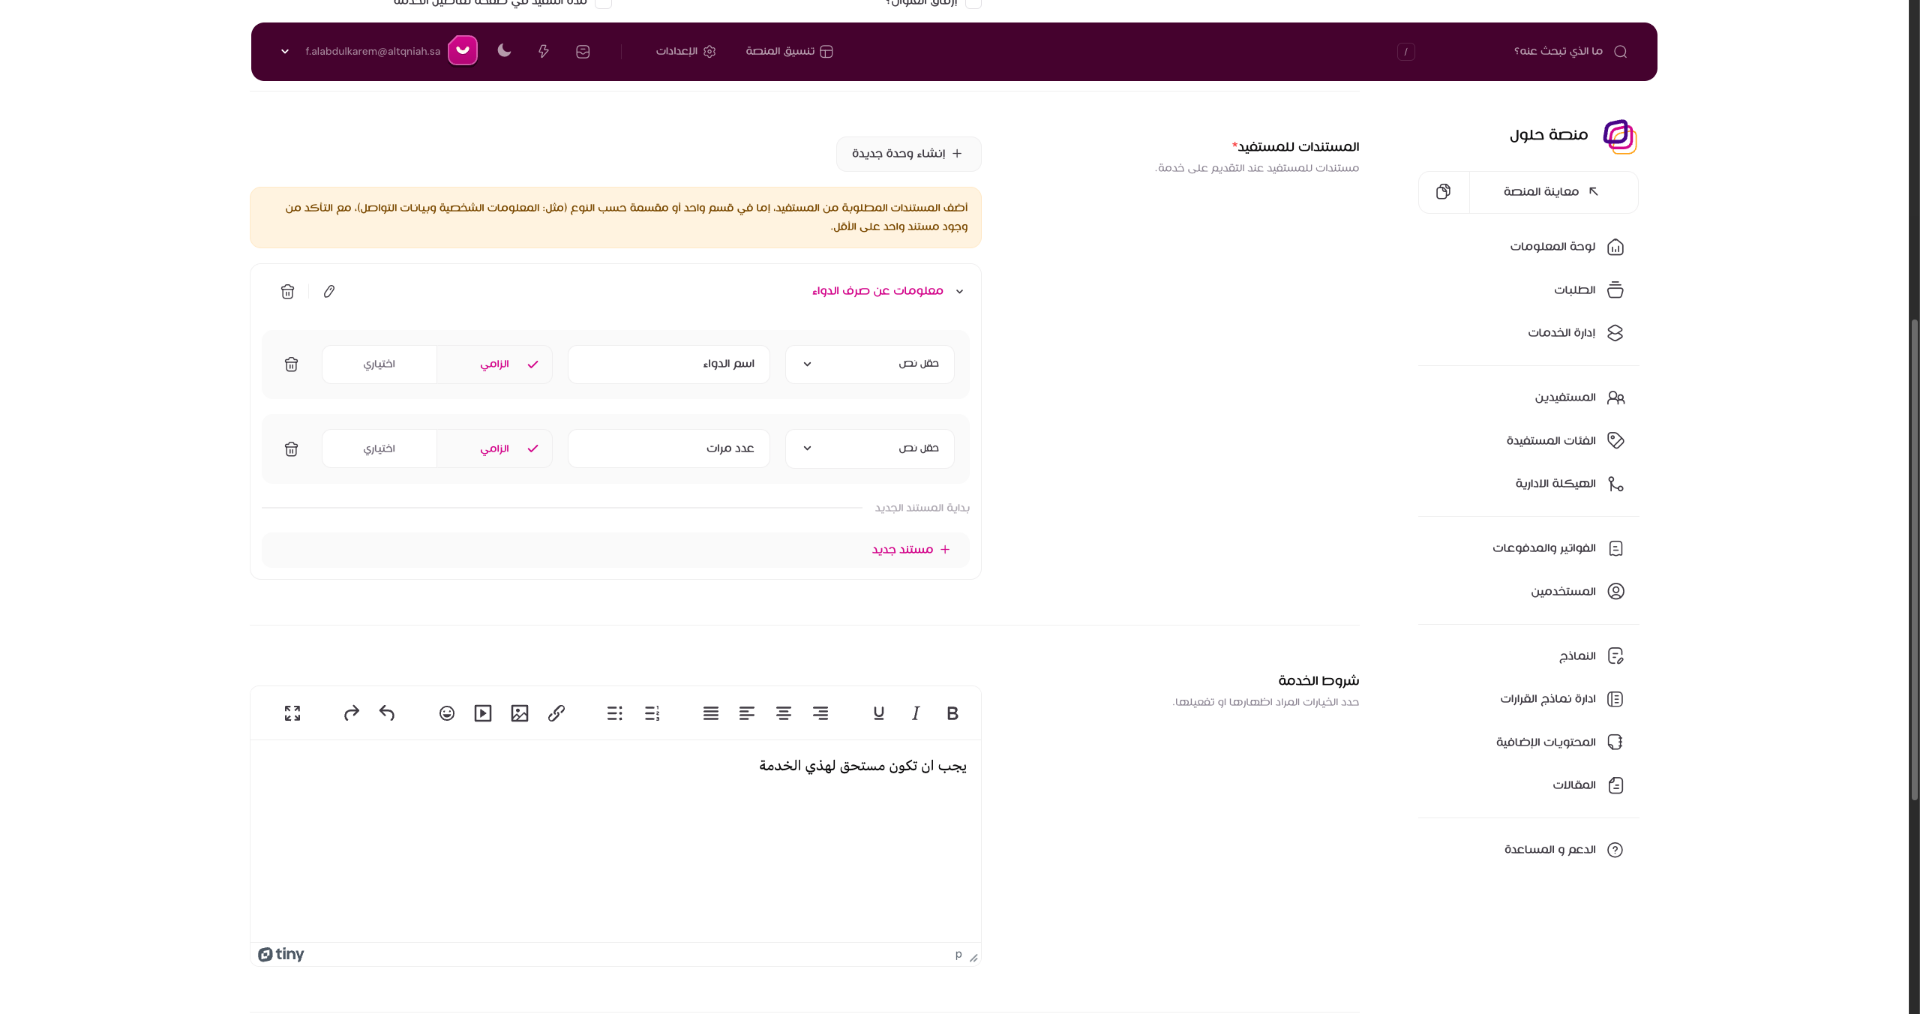Delete the اسم الدواء field via trash icon
1920x1014 pixels.
click(x=290, y=364)
